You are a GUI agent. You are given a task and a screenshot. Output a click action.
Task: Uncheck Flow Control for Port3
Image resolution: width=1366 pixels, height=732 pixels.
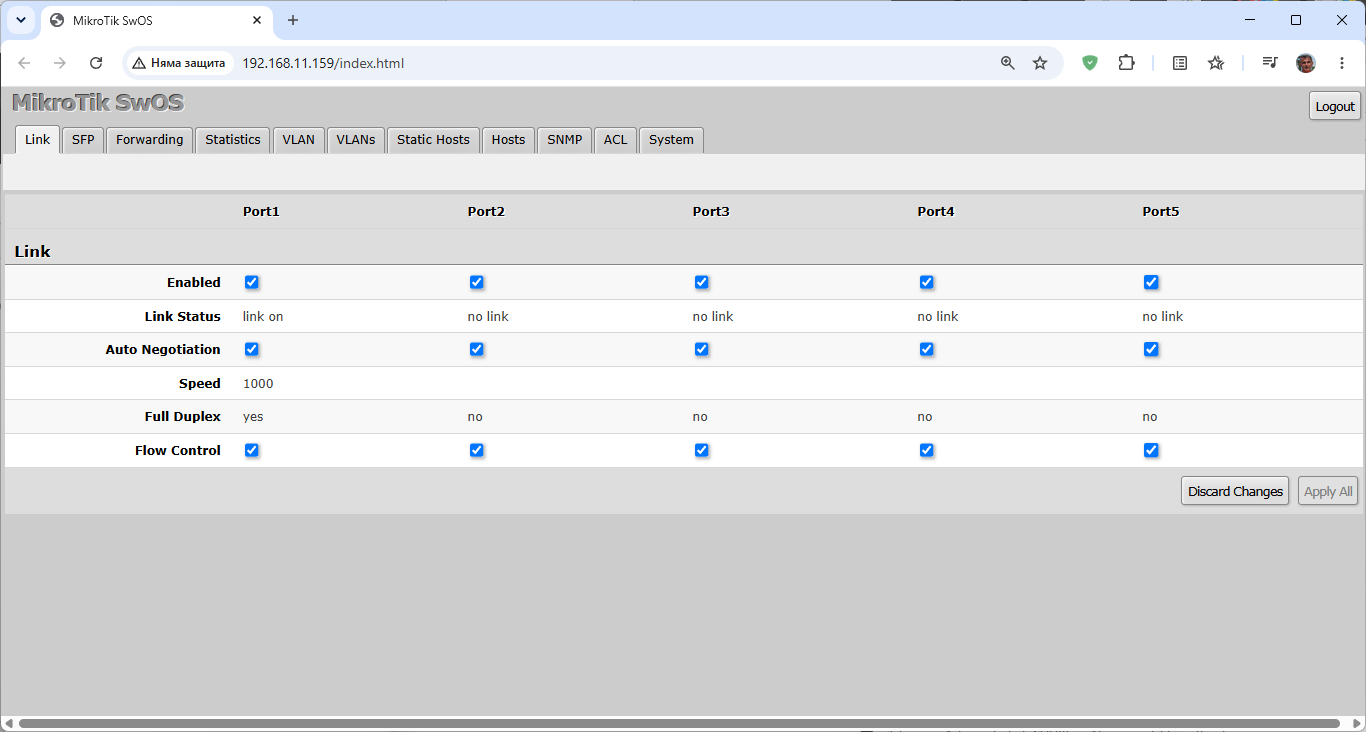click(x=702, y=450)
